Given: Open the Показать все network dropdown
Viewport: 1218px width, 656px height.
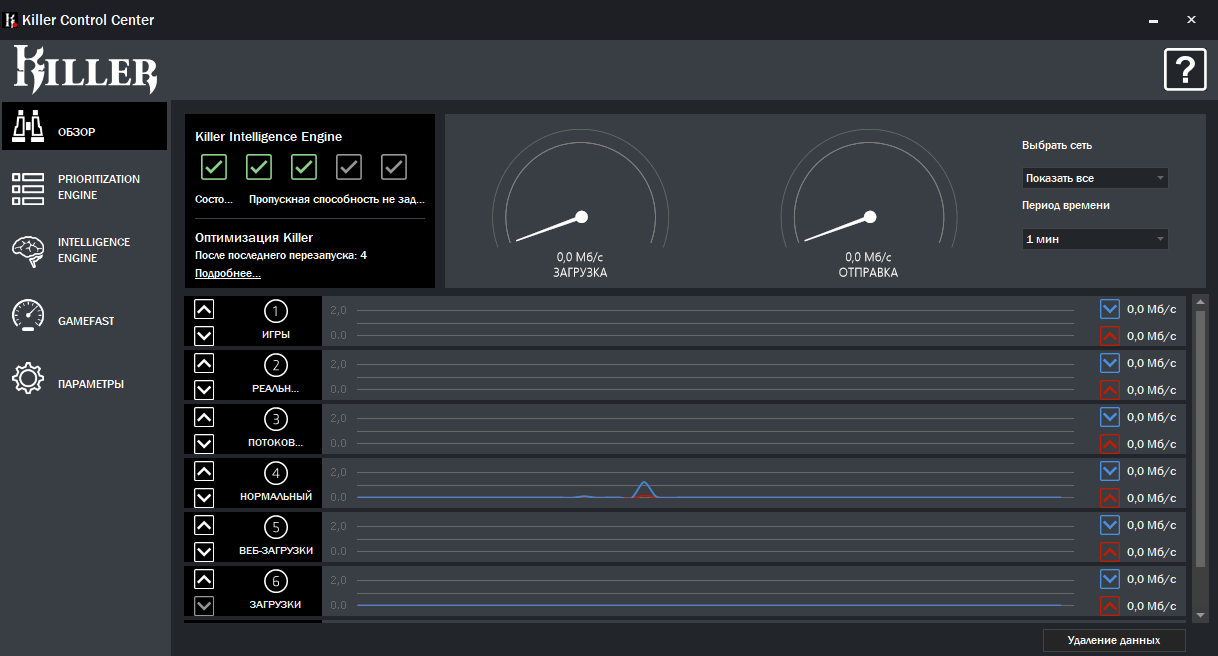Looking at the screenshot, I should (1094, 178).
